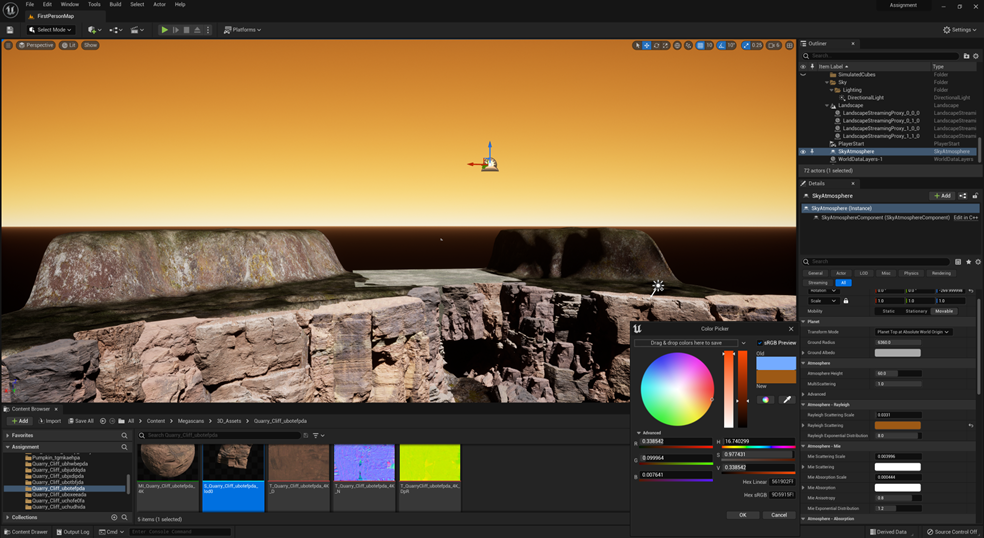The width and height of the screenshot is (984, 538).
Task: Open the Build menu
Action: pos(115,4)
